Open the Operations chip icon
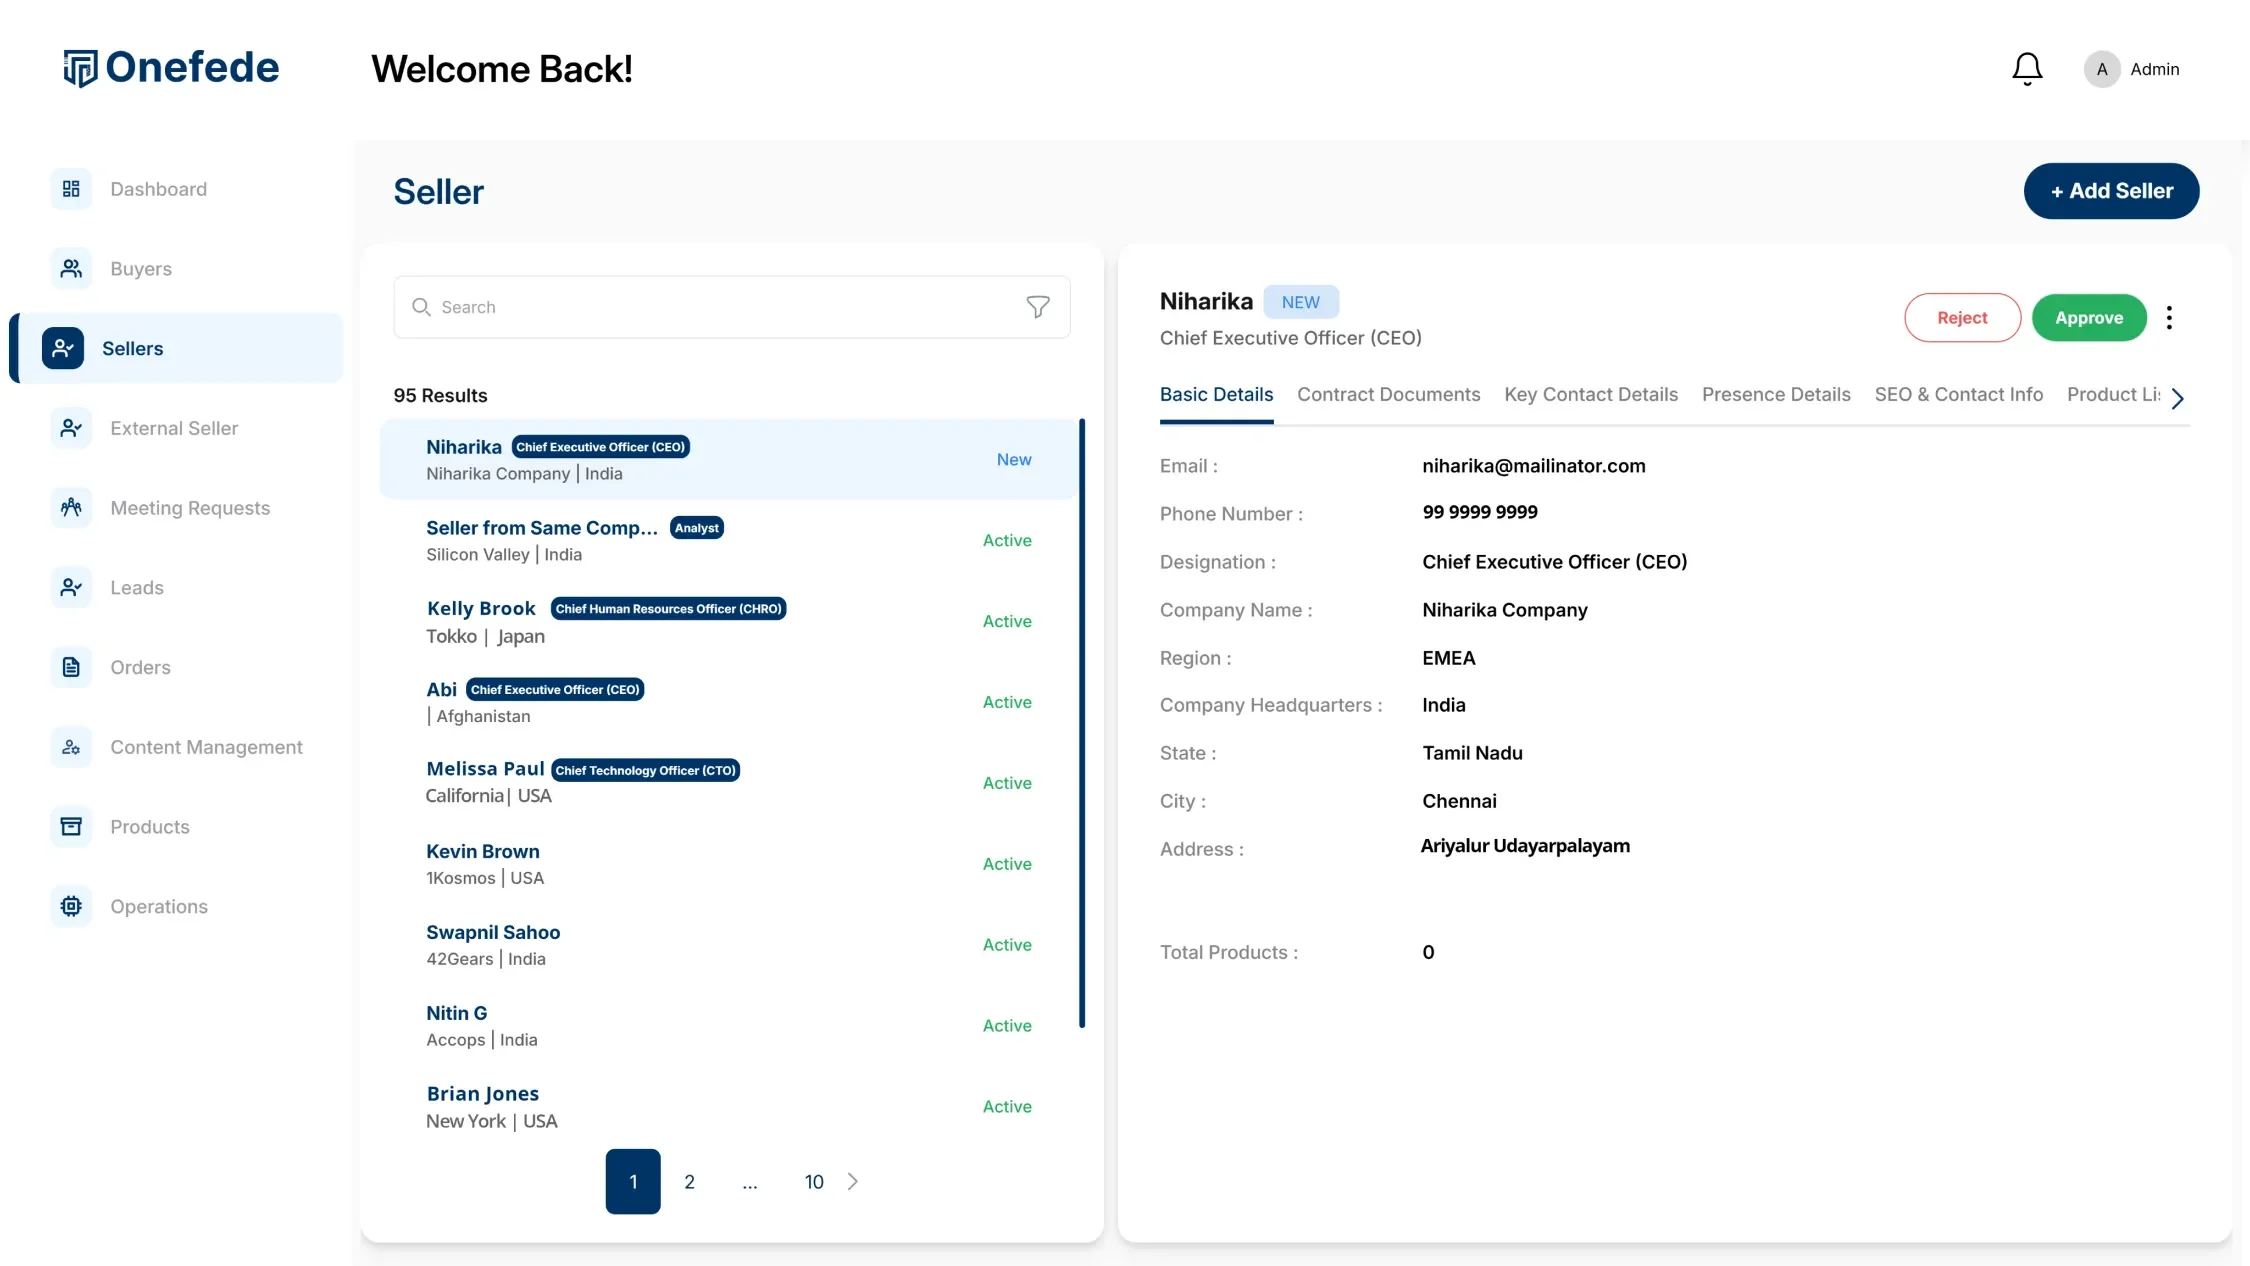The width and height of the screenshot is (2250, 1266). pos(71,906)
